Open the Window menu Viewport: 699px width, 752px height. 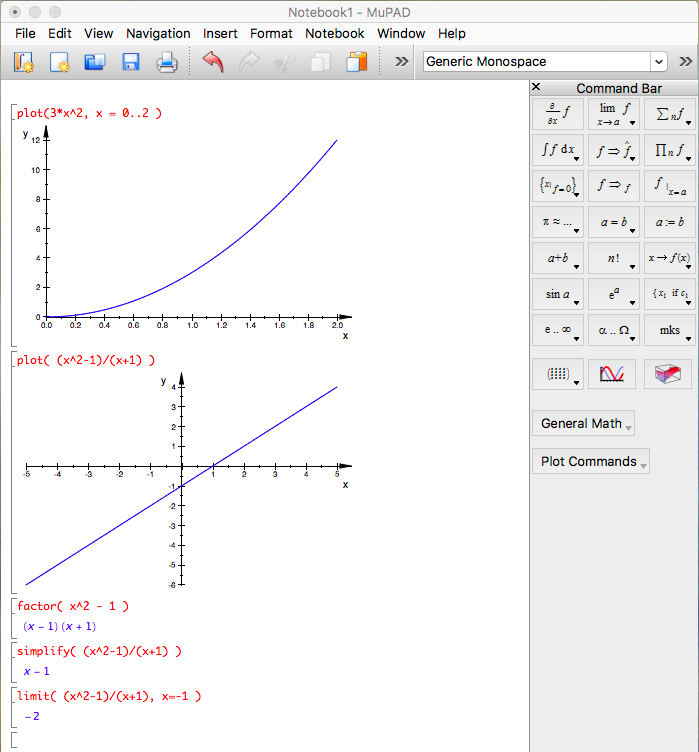click(401, 34)
